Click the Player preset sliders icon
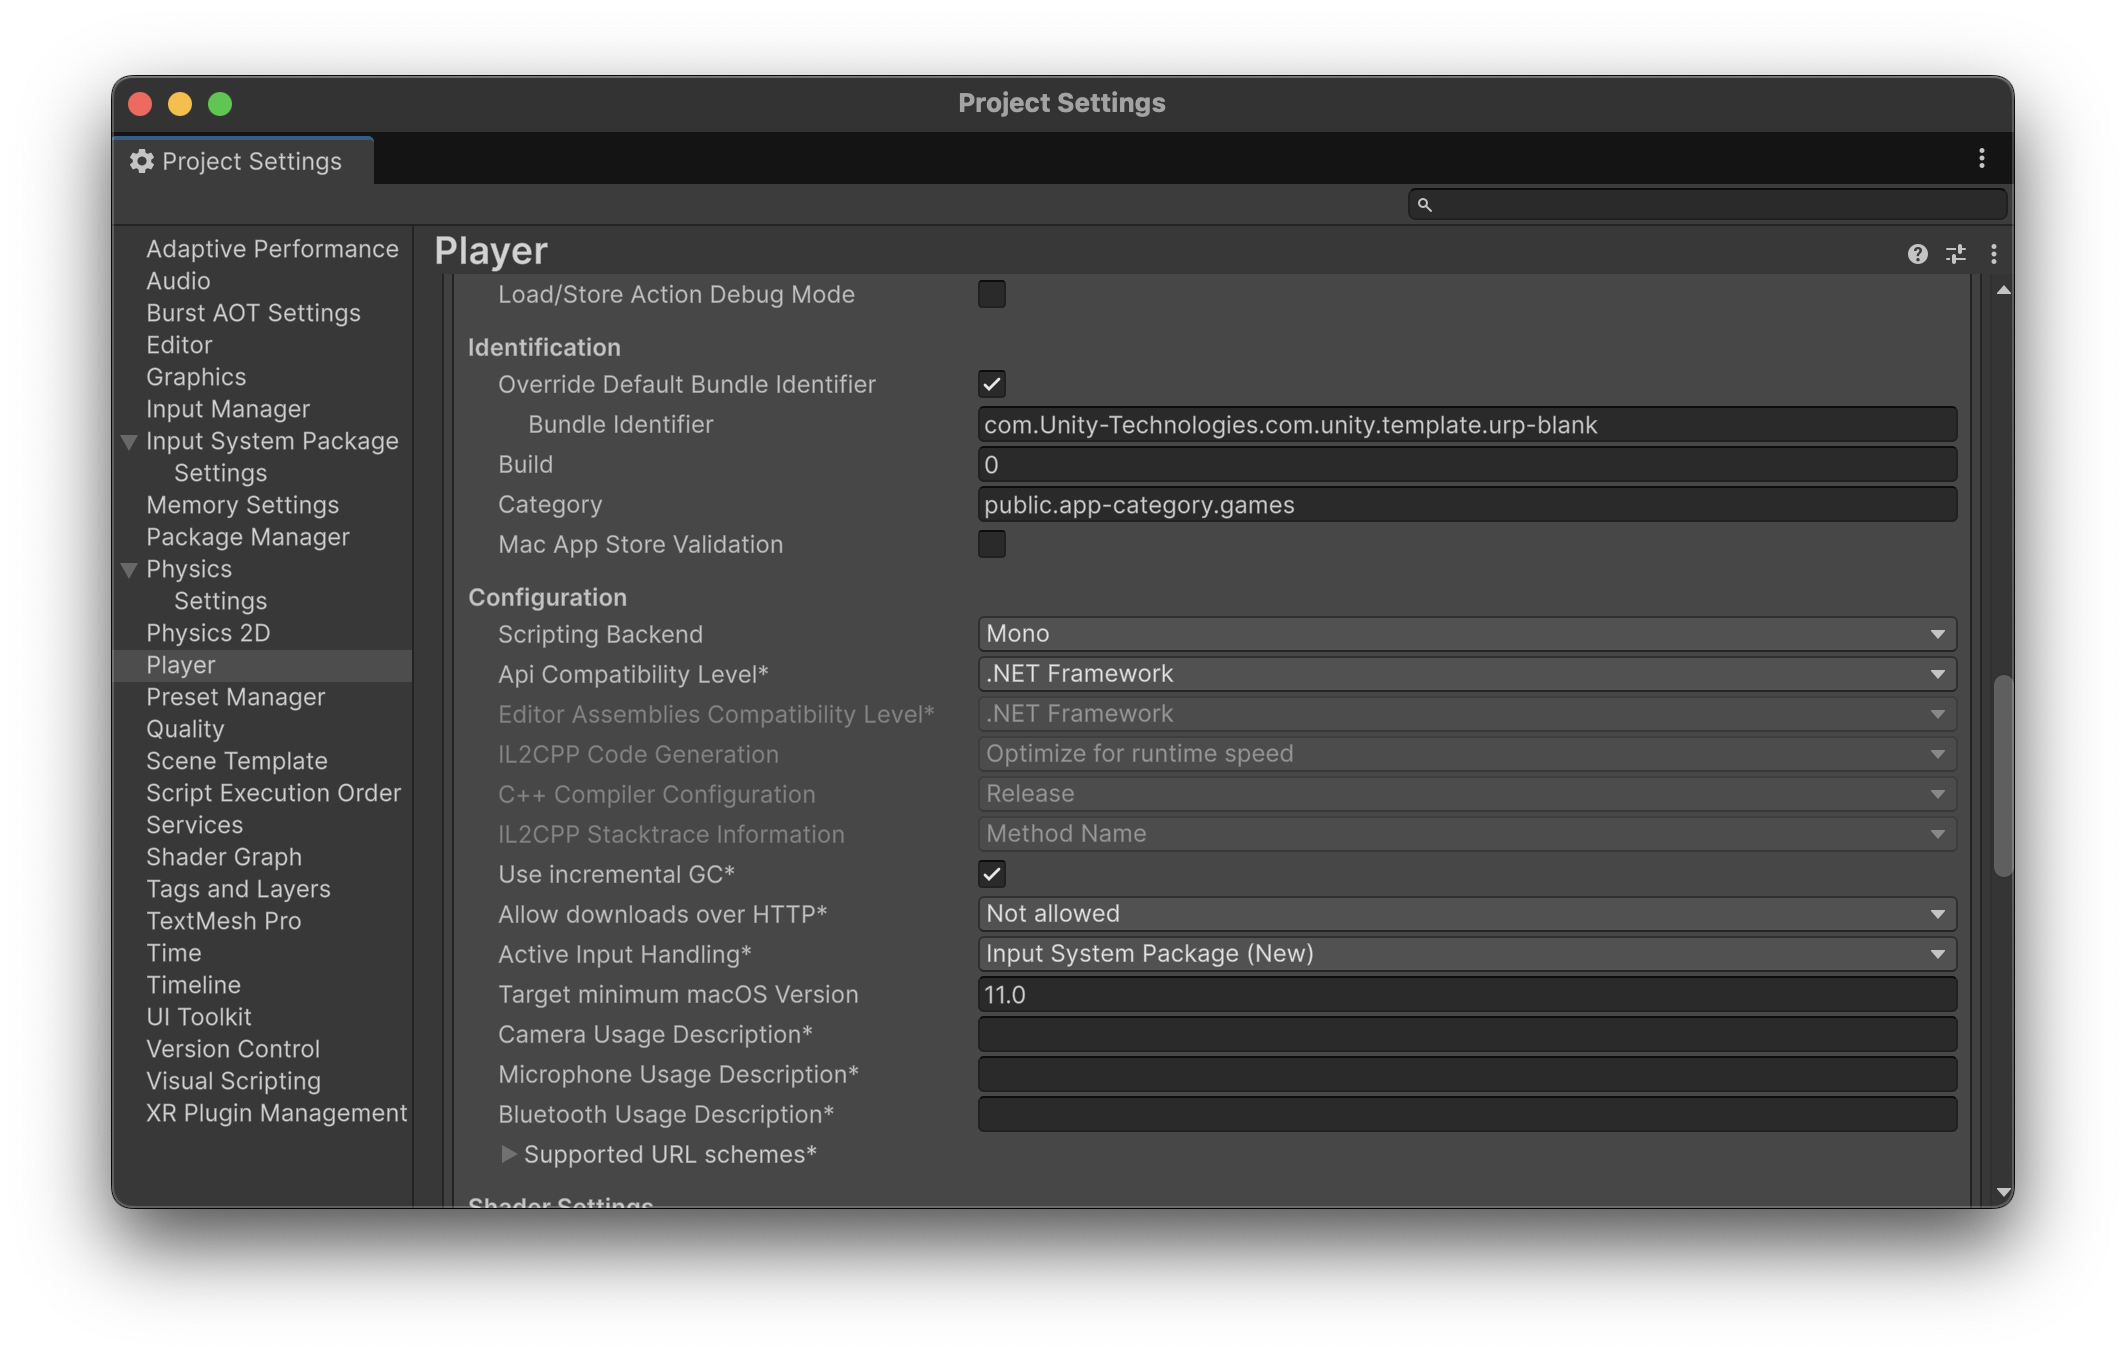 [1956, 254]
